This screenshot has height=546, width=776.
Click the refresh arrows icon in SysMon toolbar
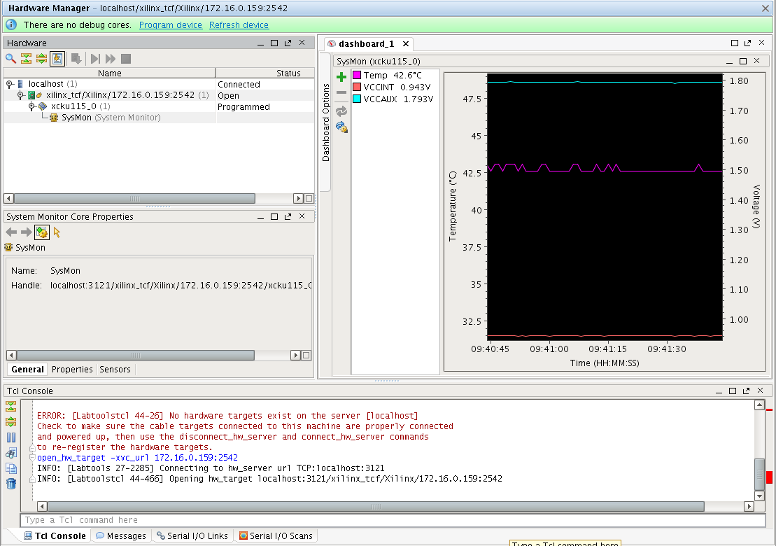pyautogui.click(x=341, y=111)
